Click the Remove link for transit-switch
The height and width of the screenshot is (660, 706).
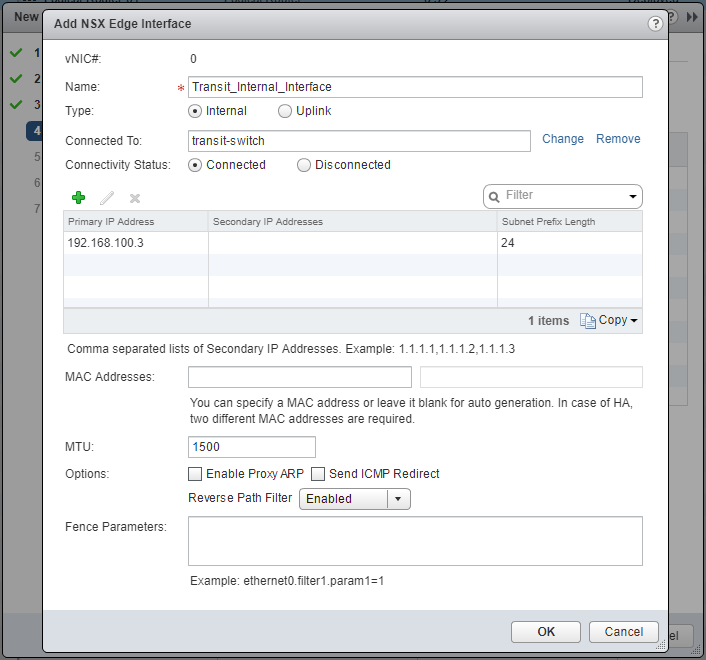tap(618, 139)
